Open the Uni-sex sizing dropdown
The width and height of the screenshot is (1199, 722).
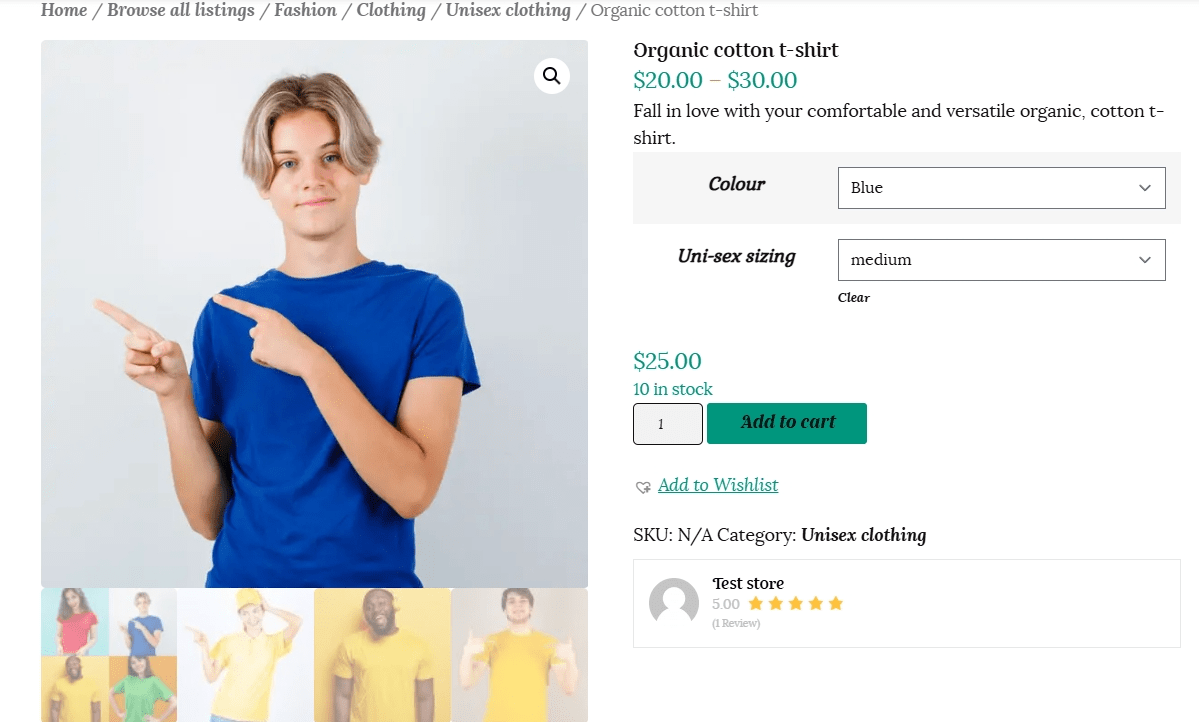tap(1001, 260)
